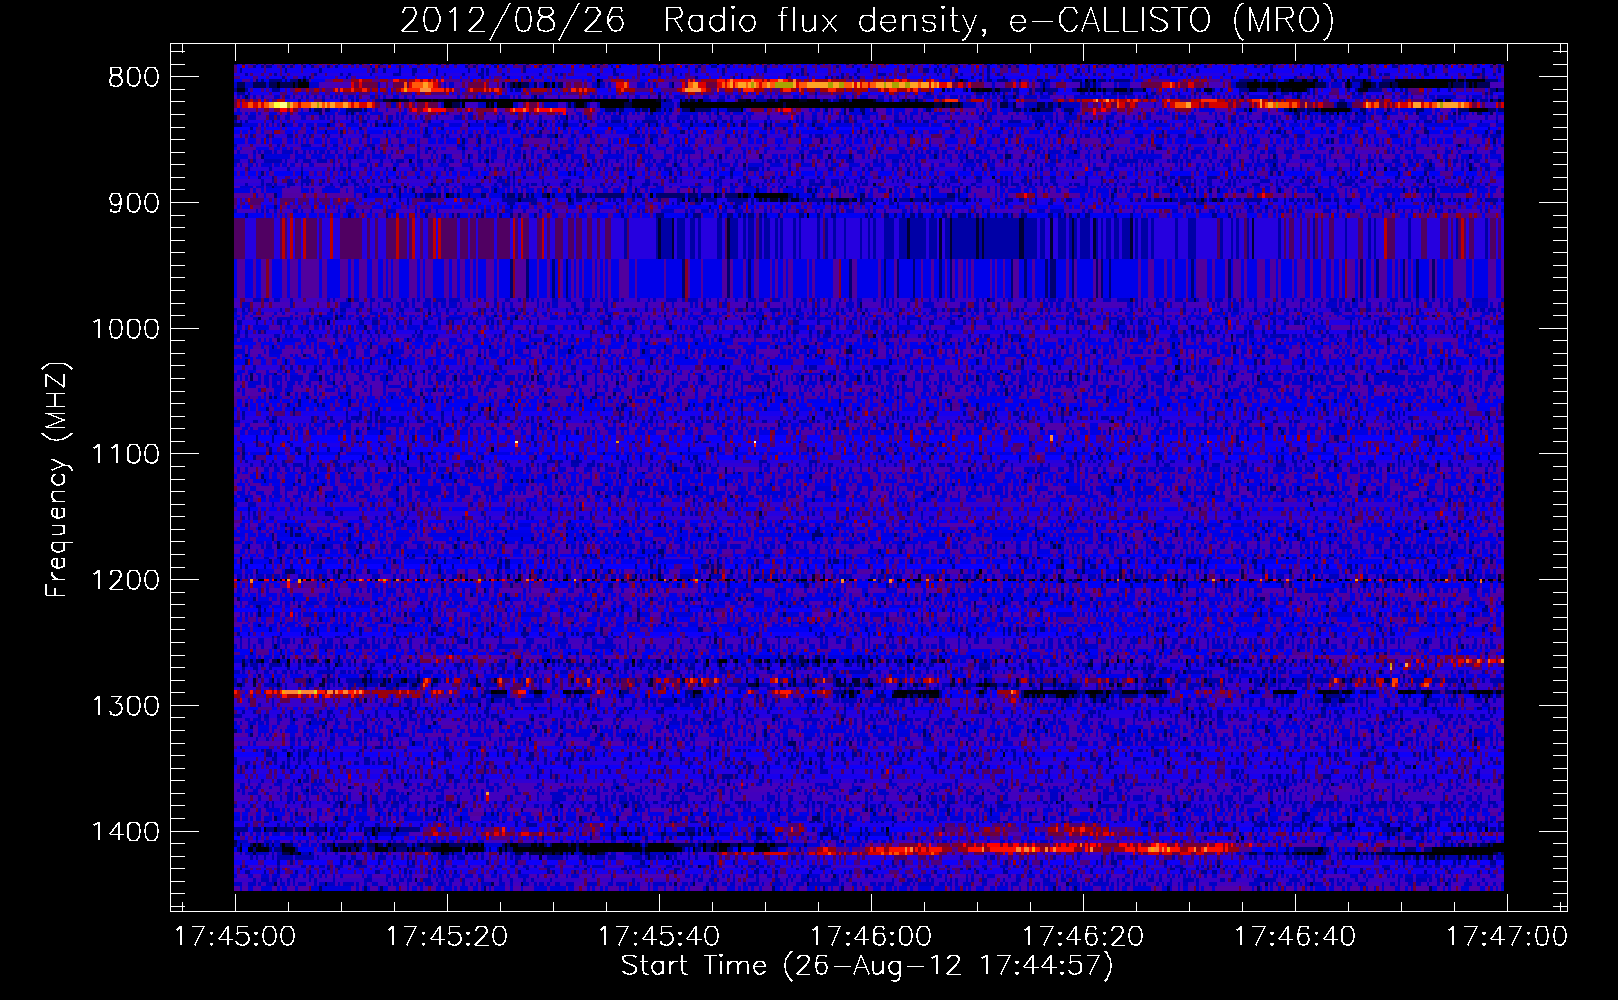Click the 900 frequency tick label
The image size is (1618, 1000).
pyautogui.click(x=133, y=204)
